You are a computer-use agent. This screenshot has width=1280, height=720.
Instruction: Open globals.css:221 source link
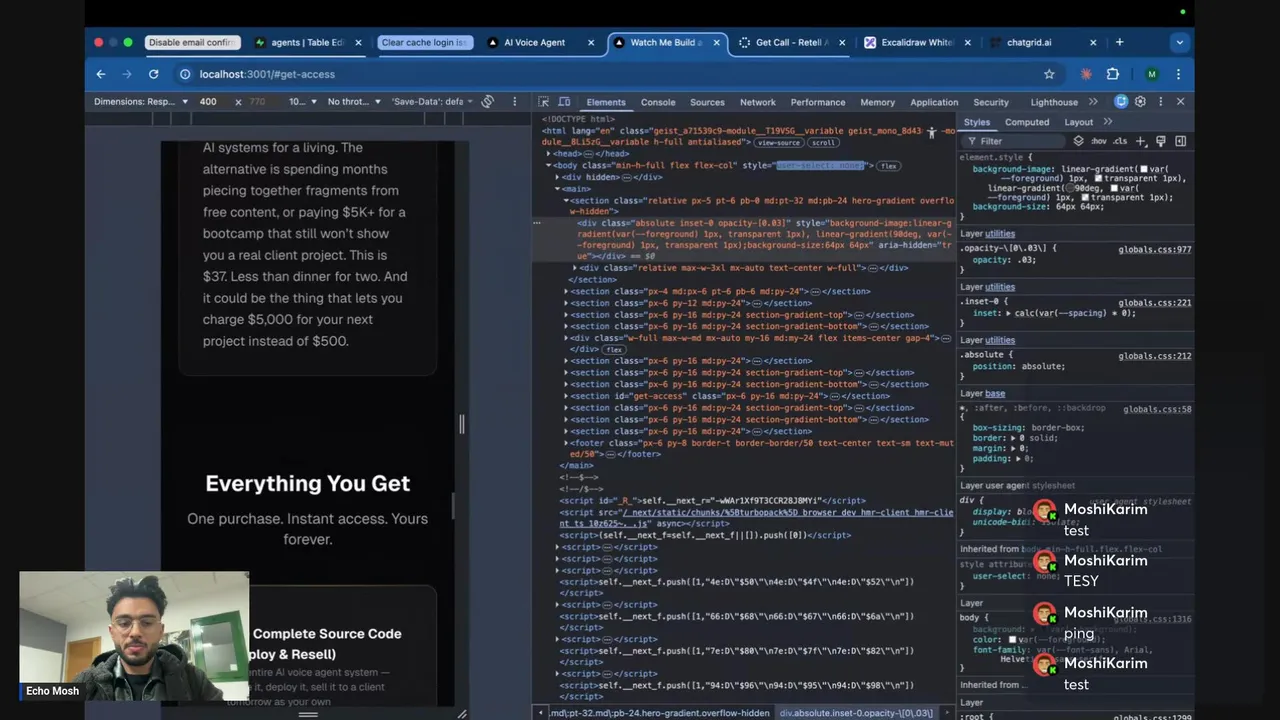[x=1154, y=302]
